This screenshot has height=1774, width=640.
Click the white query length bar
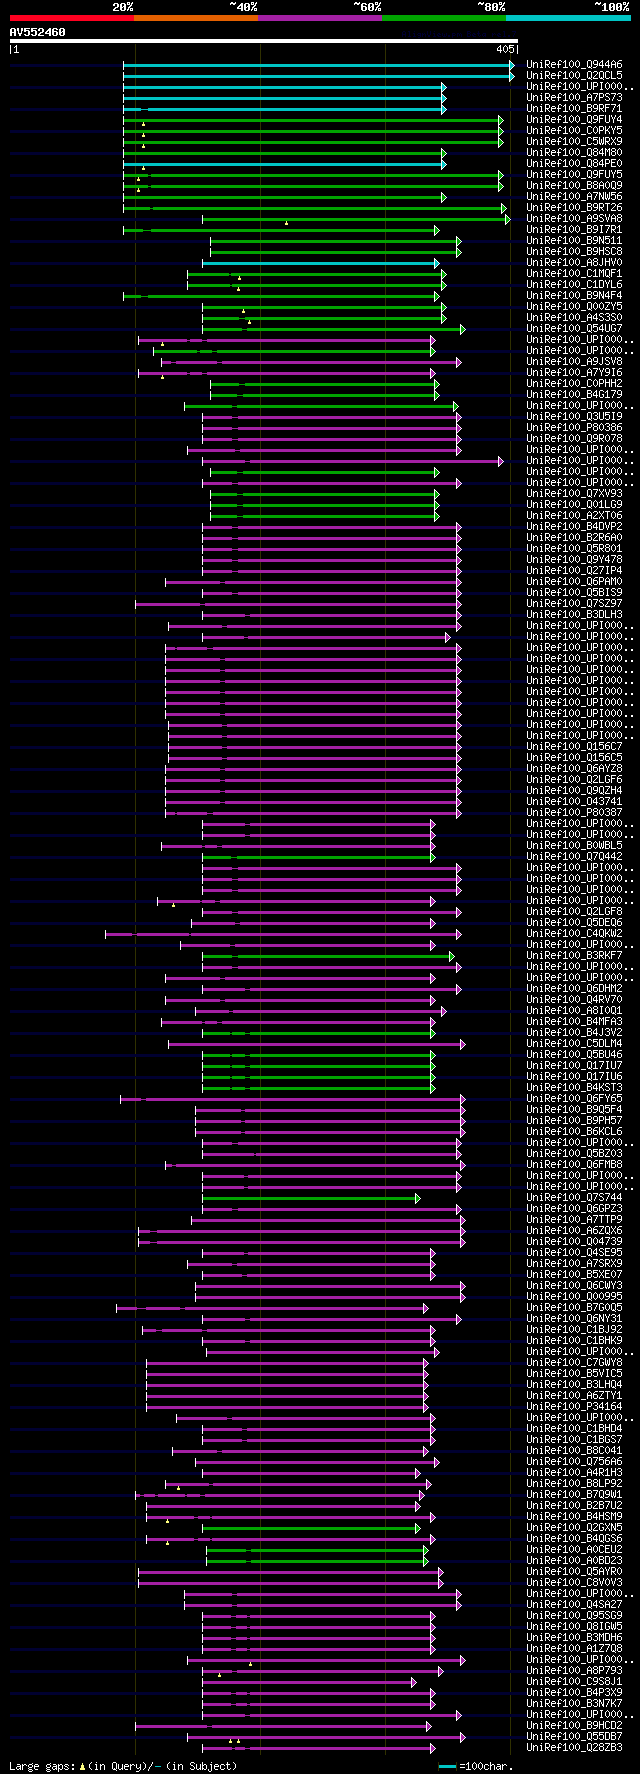click(x=264, y=42)
